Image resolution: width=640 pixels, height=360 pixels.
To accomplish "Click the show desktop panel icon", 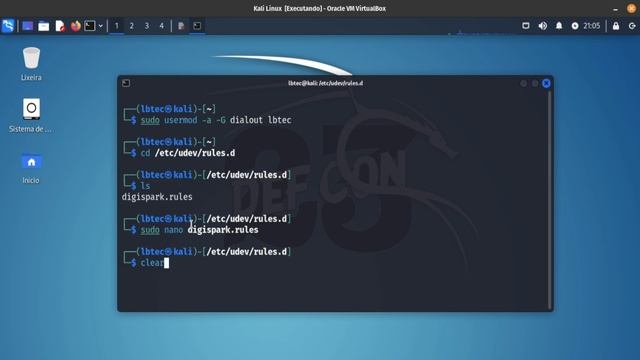I will pos(27,26).
